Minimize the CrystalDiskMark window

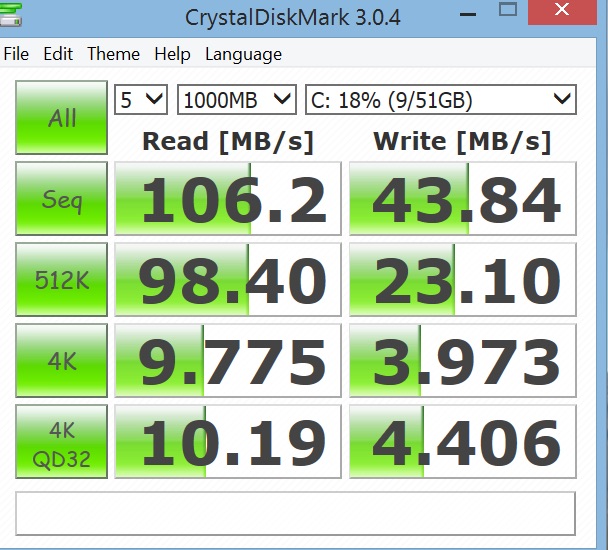[x=468, y=14]
